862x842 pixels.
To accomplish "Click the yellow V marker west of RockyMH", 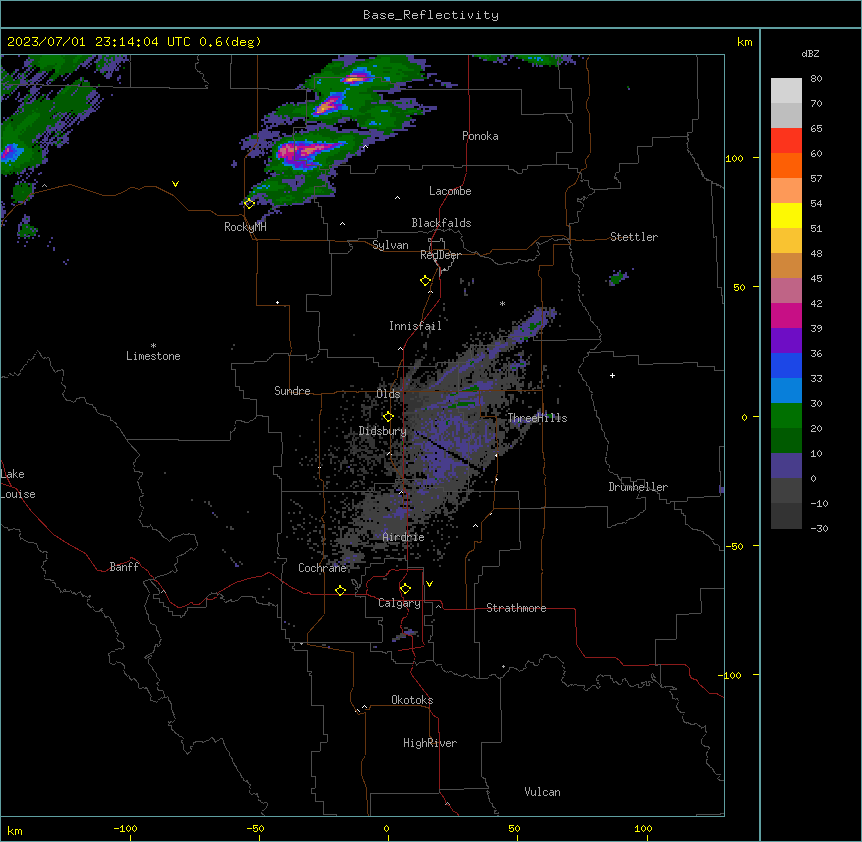I will [175, 184].
